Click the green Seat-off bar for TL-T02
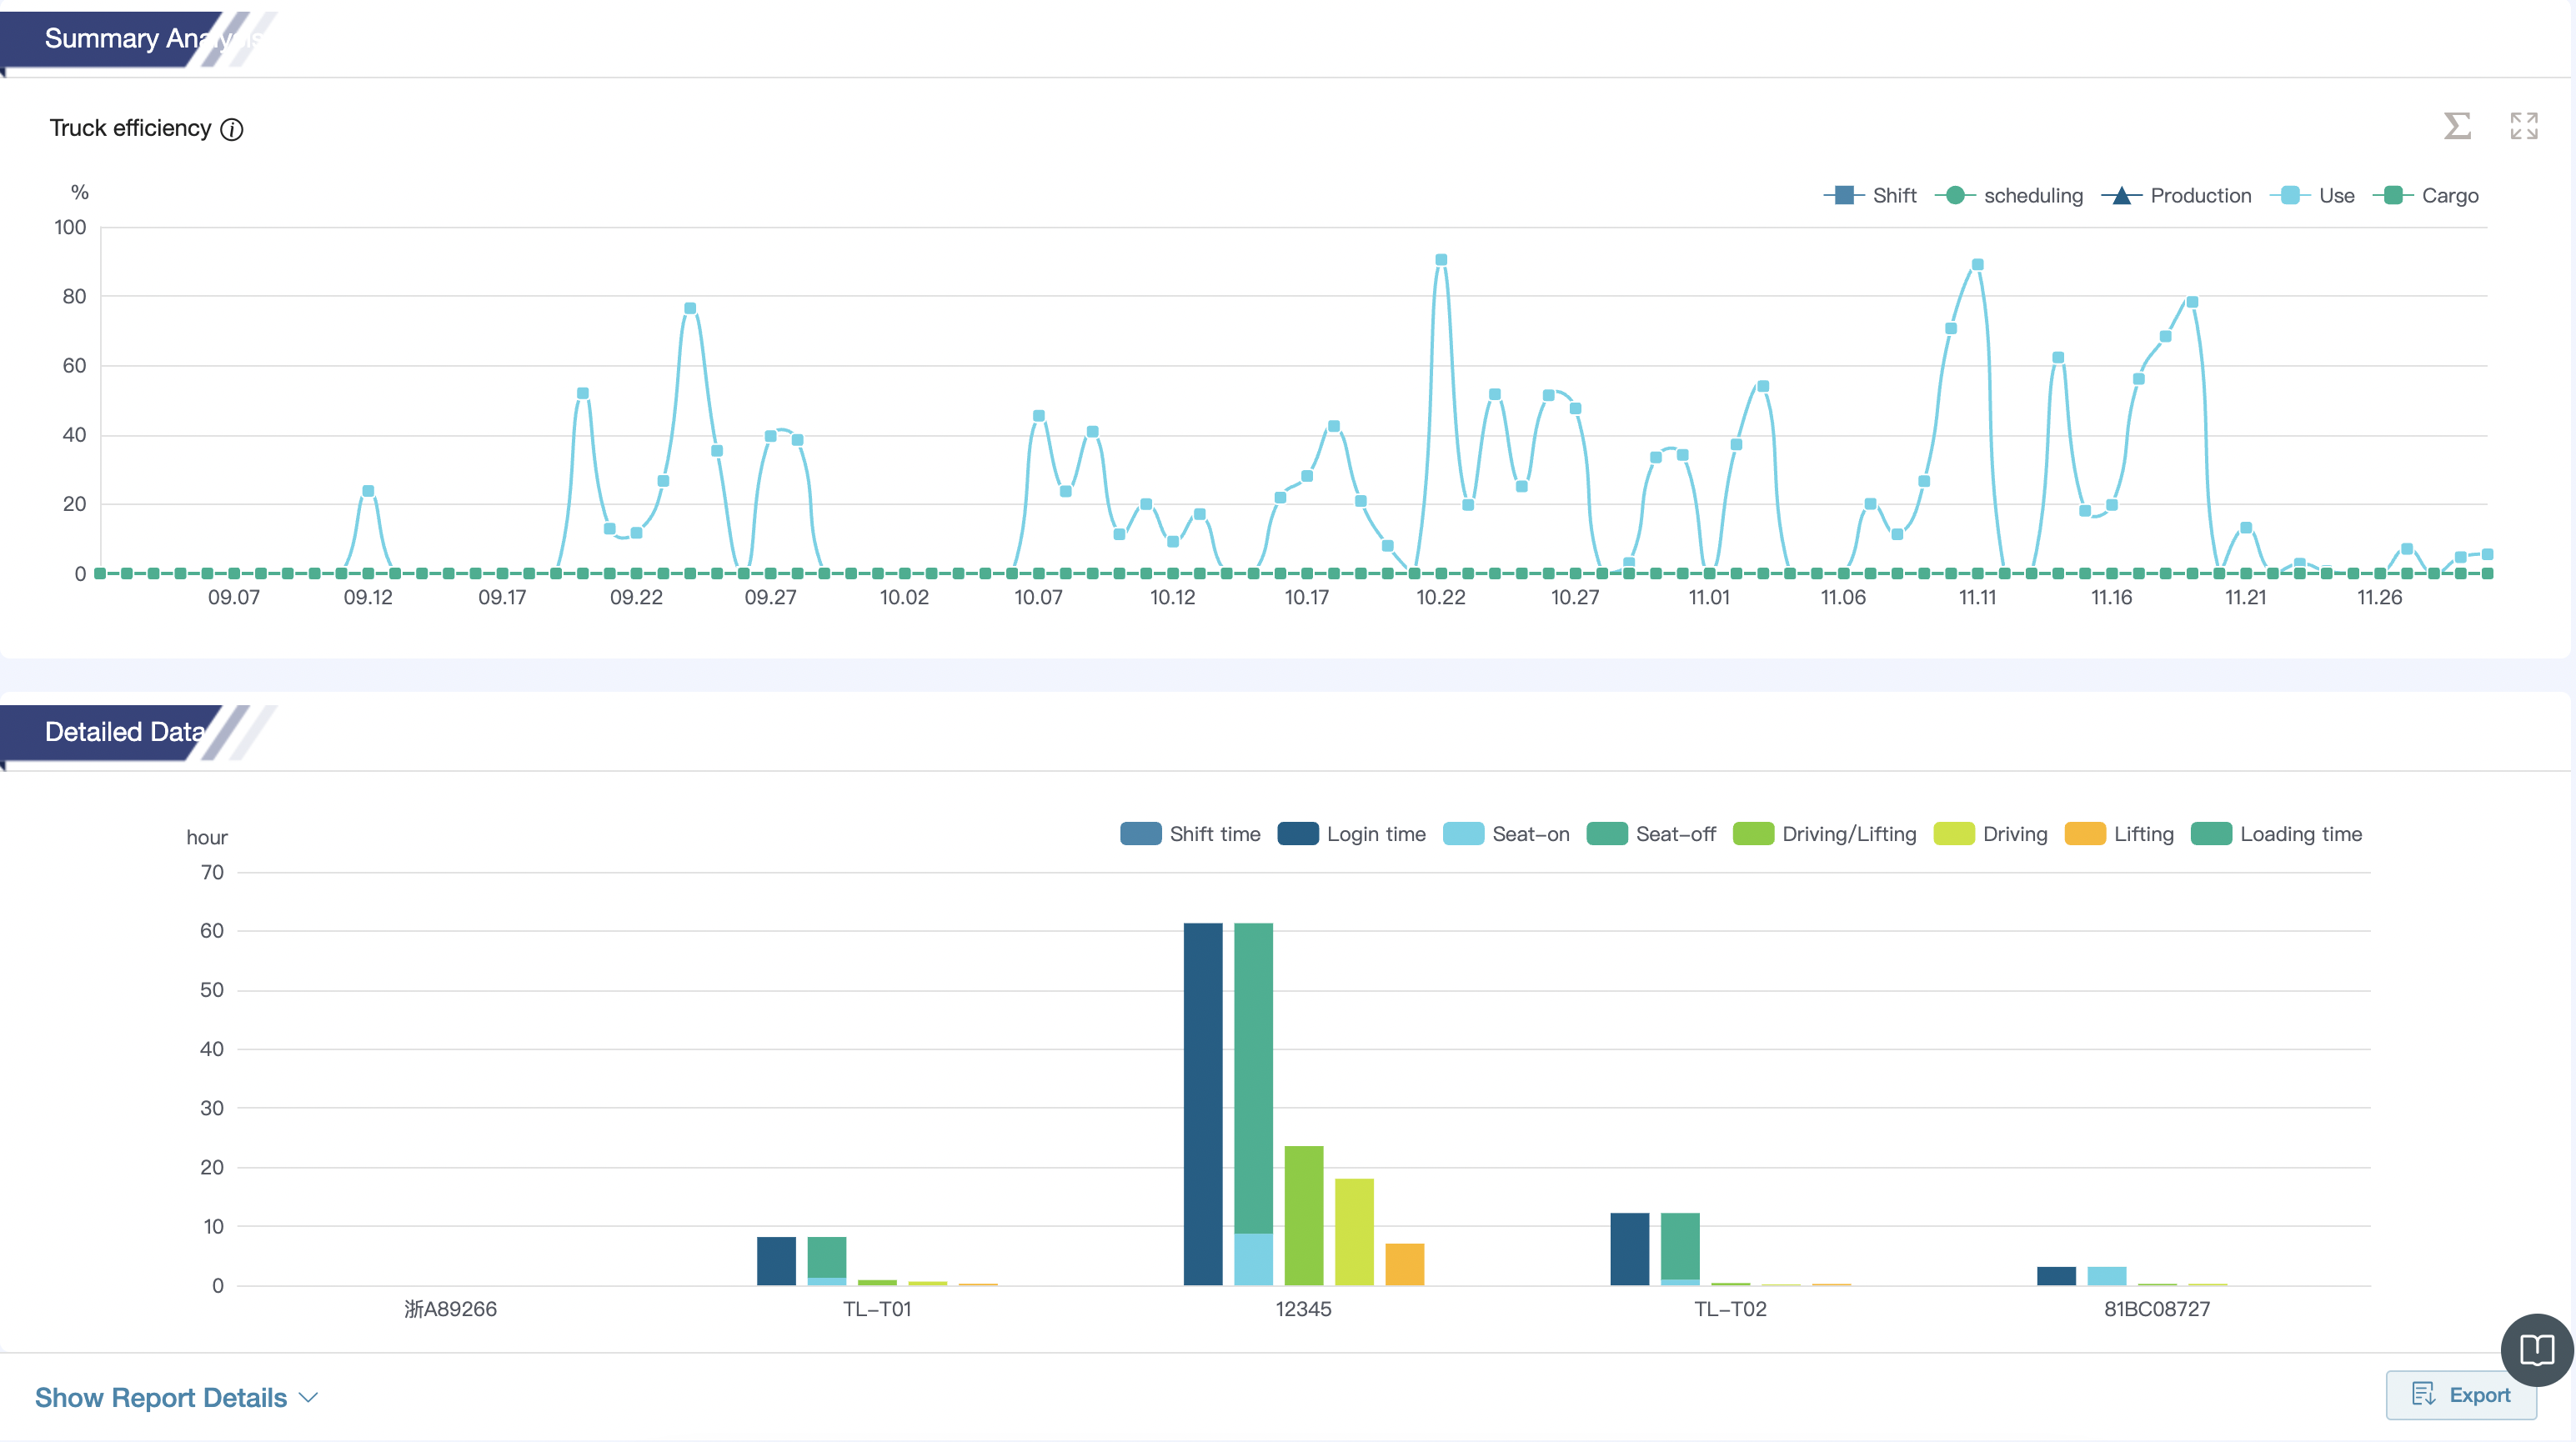 [1680, 1246]
